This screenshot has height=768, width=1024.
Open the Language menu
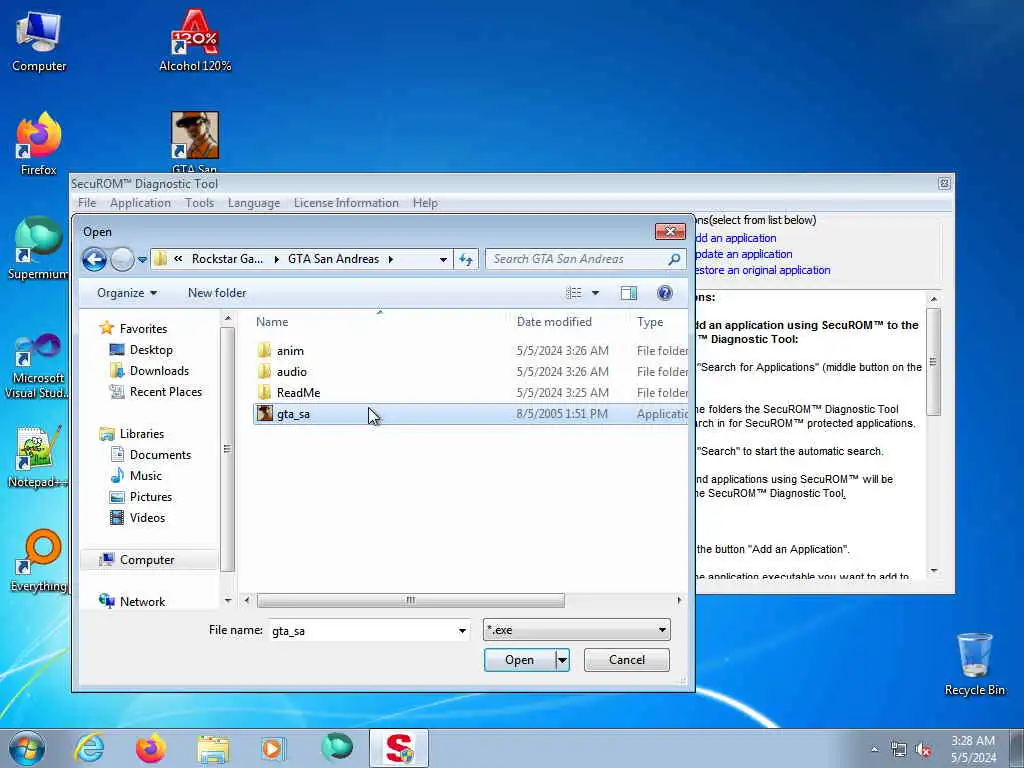tap(253, 203)
